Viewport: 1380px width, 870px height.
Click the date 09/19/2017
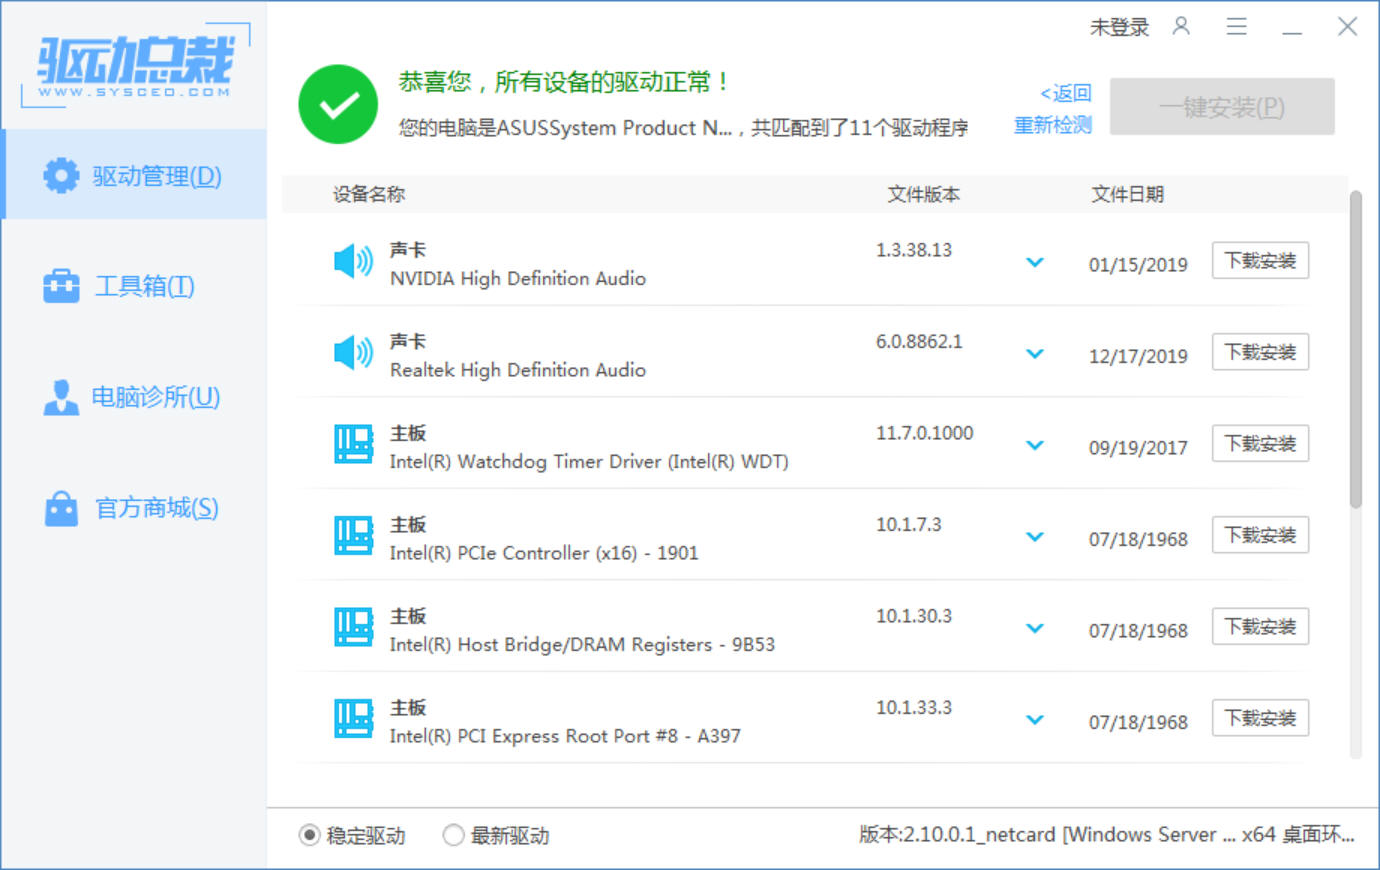click(x=1138, y=448)
